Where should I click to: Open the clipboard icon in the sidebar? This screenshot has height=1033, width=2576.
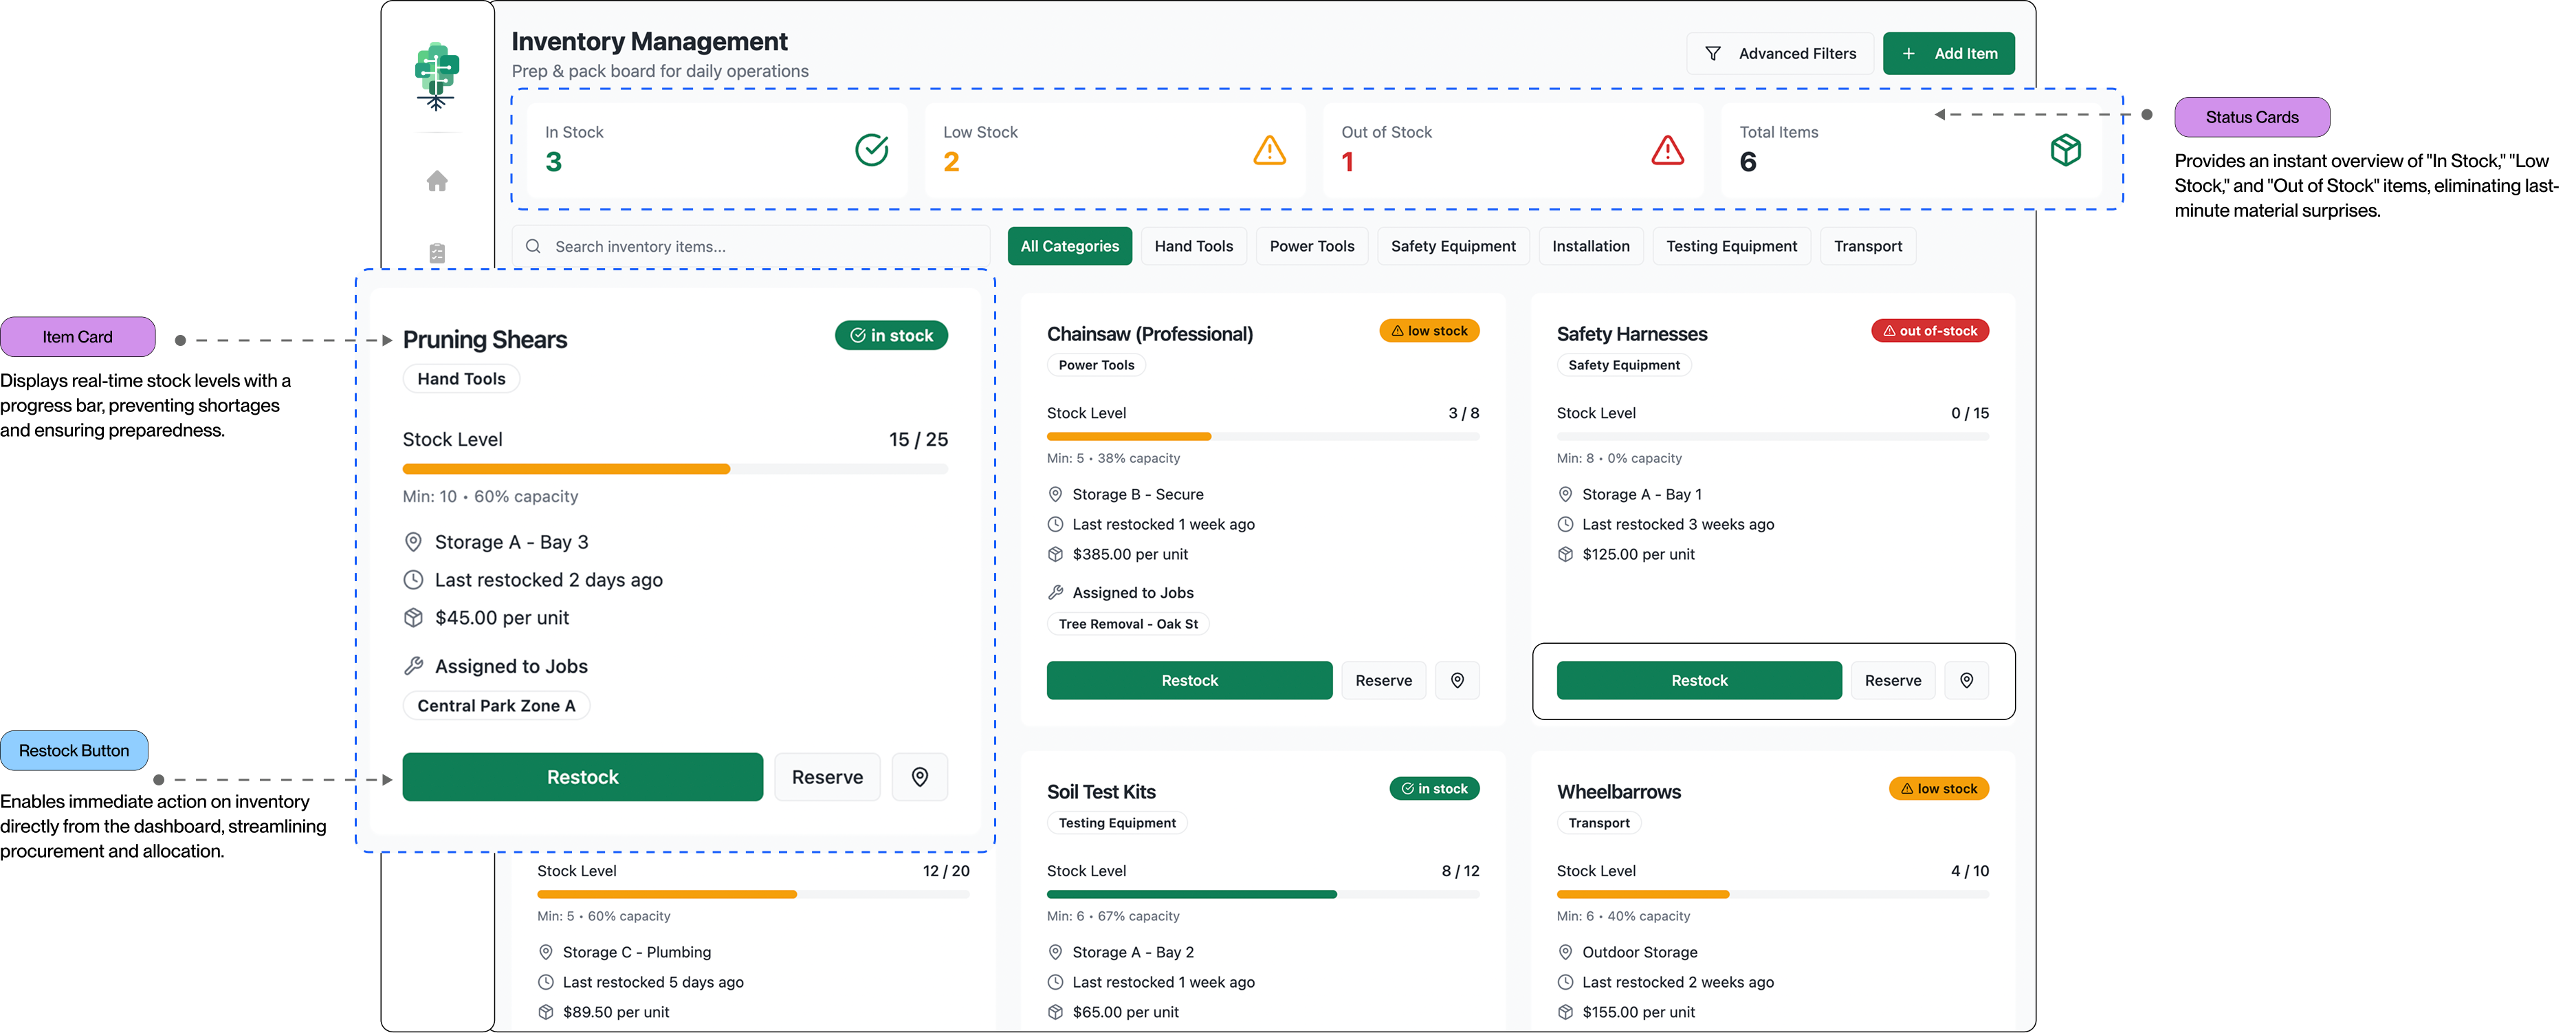pyautogui.click(x=437, y=253)
